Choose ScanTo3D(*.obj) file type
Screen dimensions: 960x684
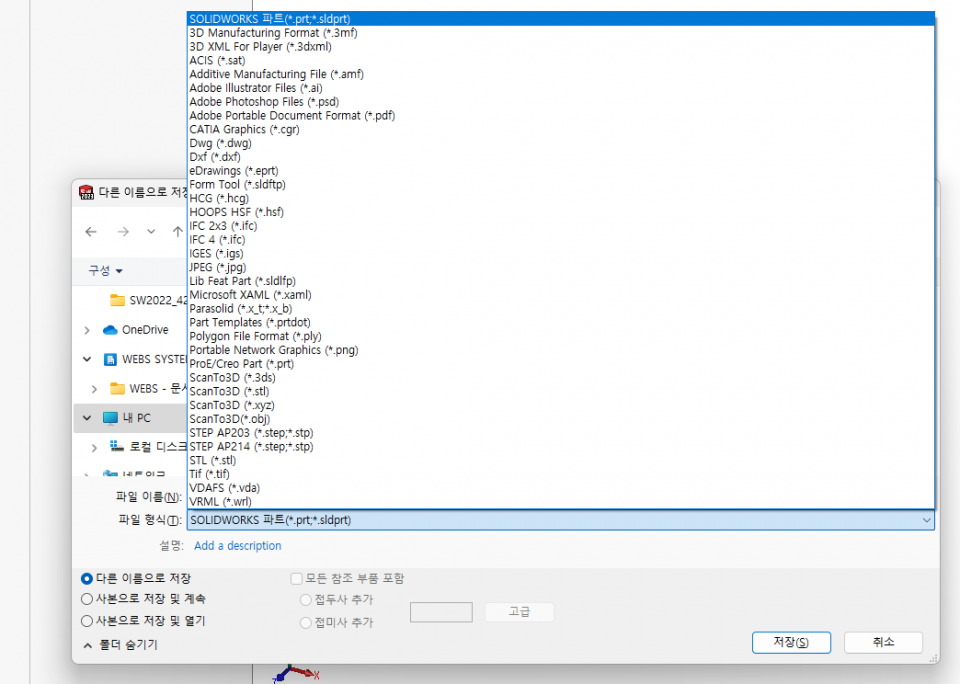click(561, 419)
